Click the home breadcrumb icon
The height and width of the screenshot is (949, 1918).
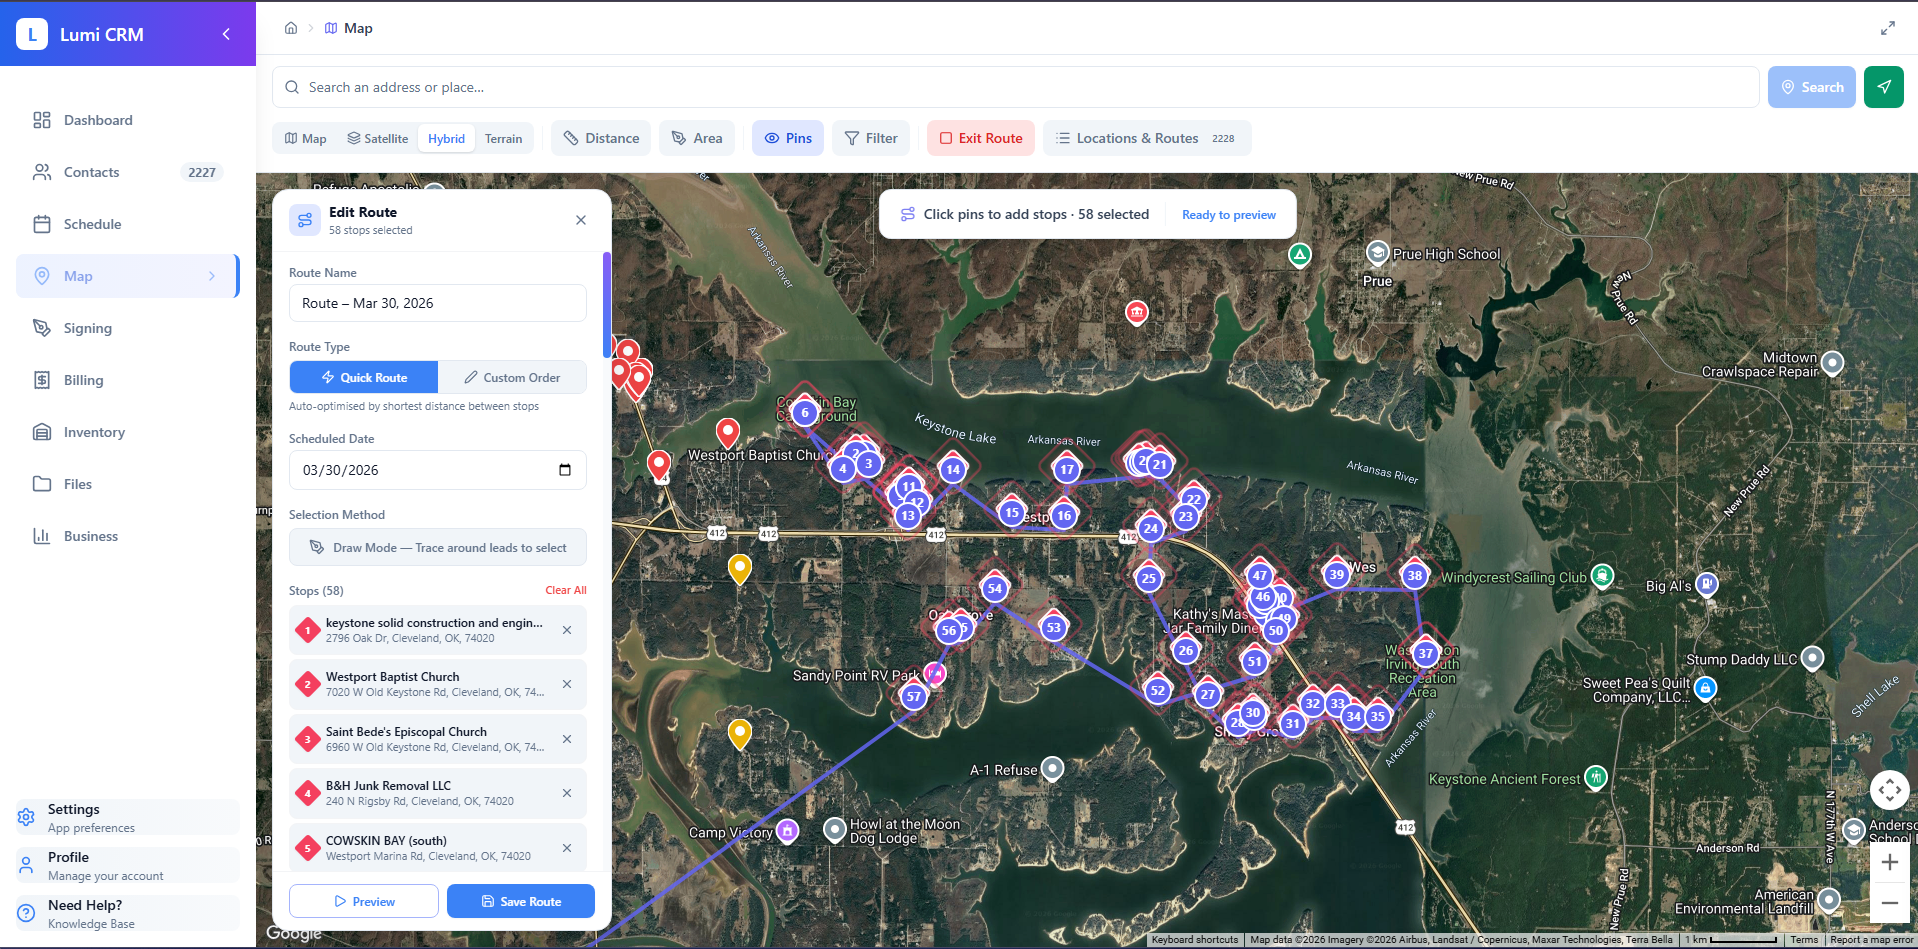pyautogui.click(x=290, y=28)
